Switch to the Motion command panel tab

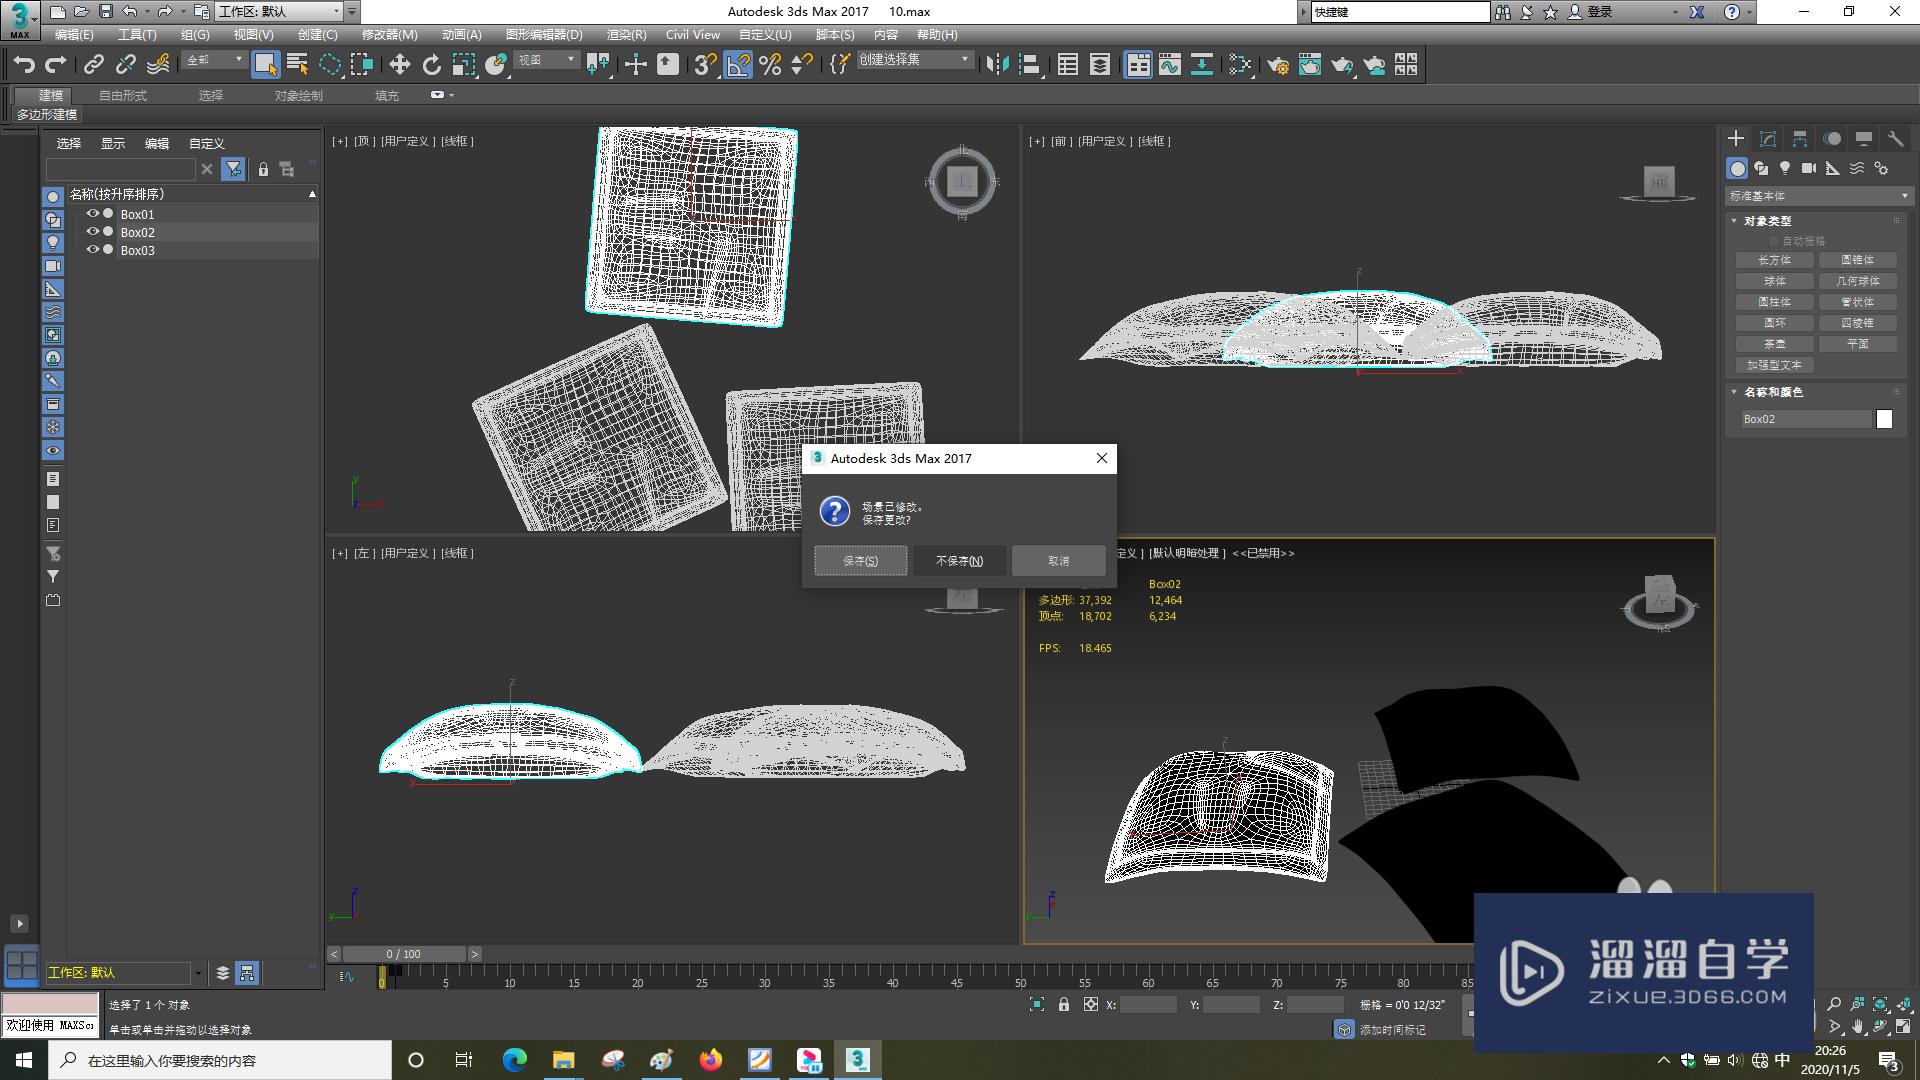pos(1832,139)
